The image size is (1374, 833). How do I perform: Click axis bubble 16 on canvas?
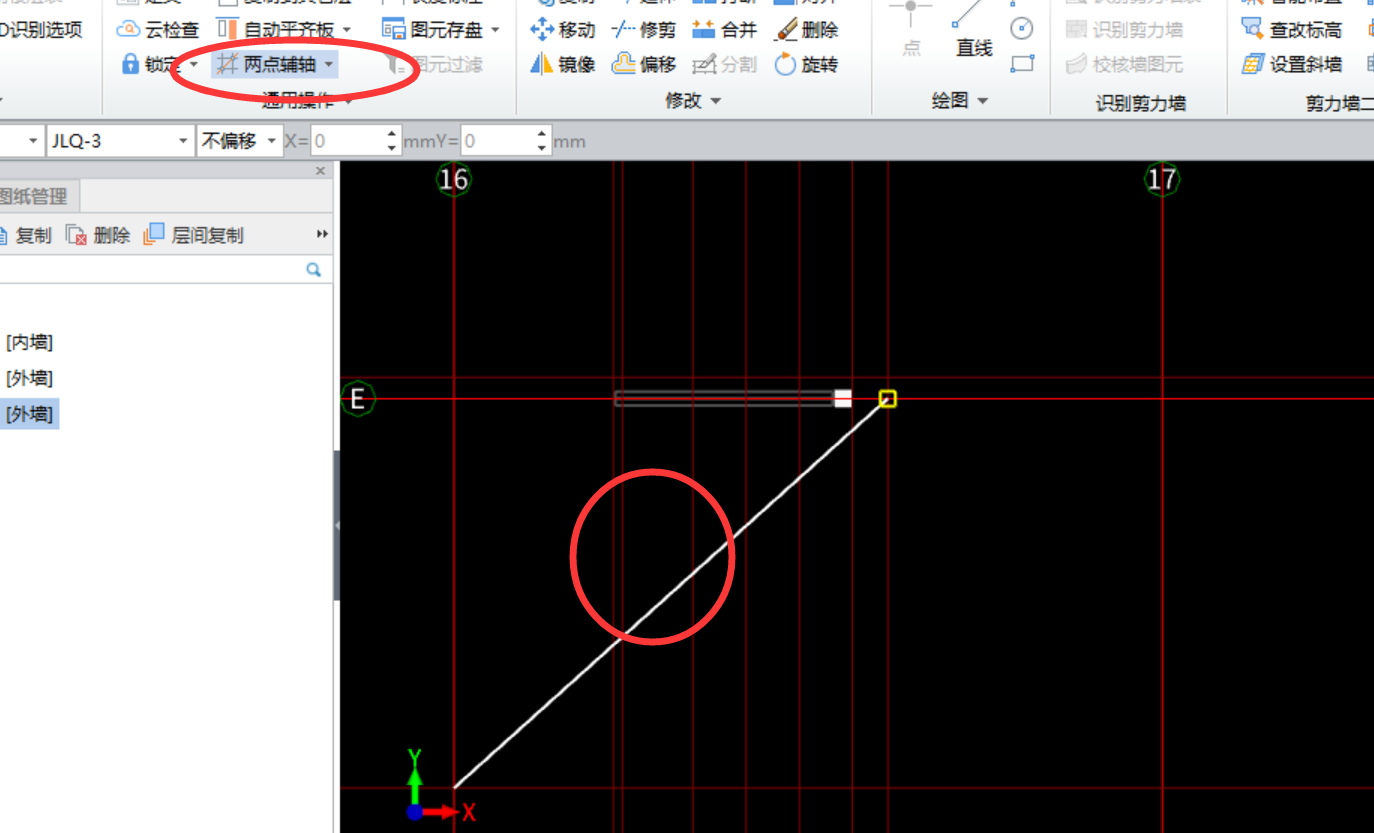454,179
